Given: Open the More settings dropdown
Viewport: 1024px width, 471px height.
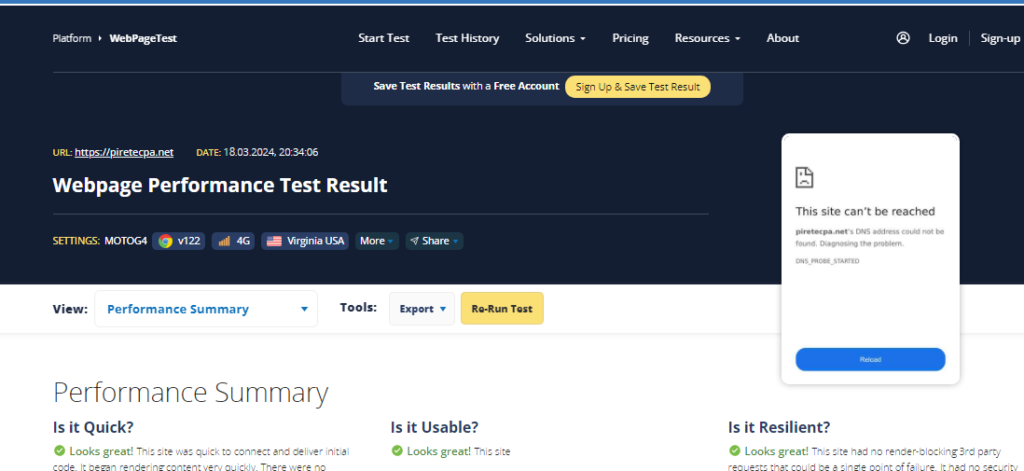Looking at the screenshot, I should 377,241.
